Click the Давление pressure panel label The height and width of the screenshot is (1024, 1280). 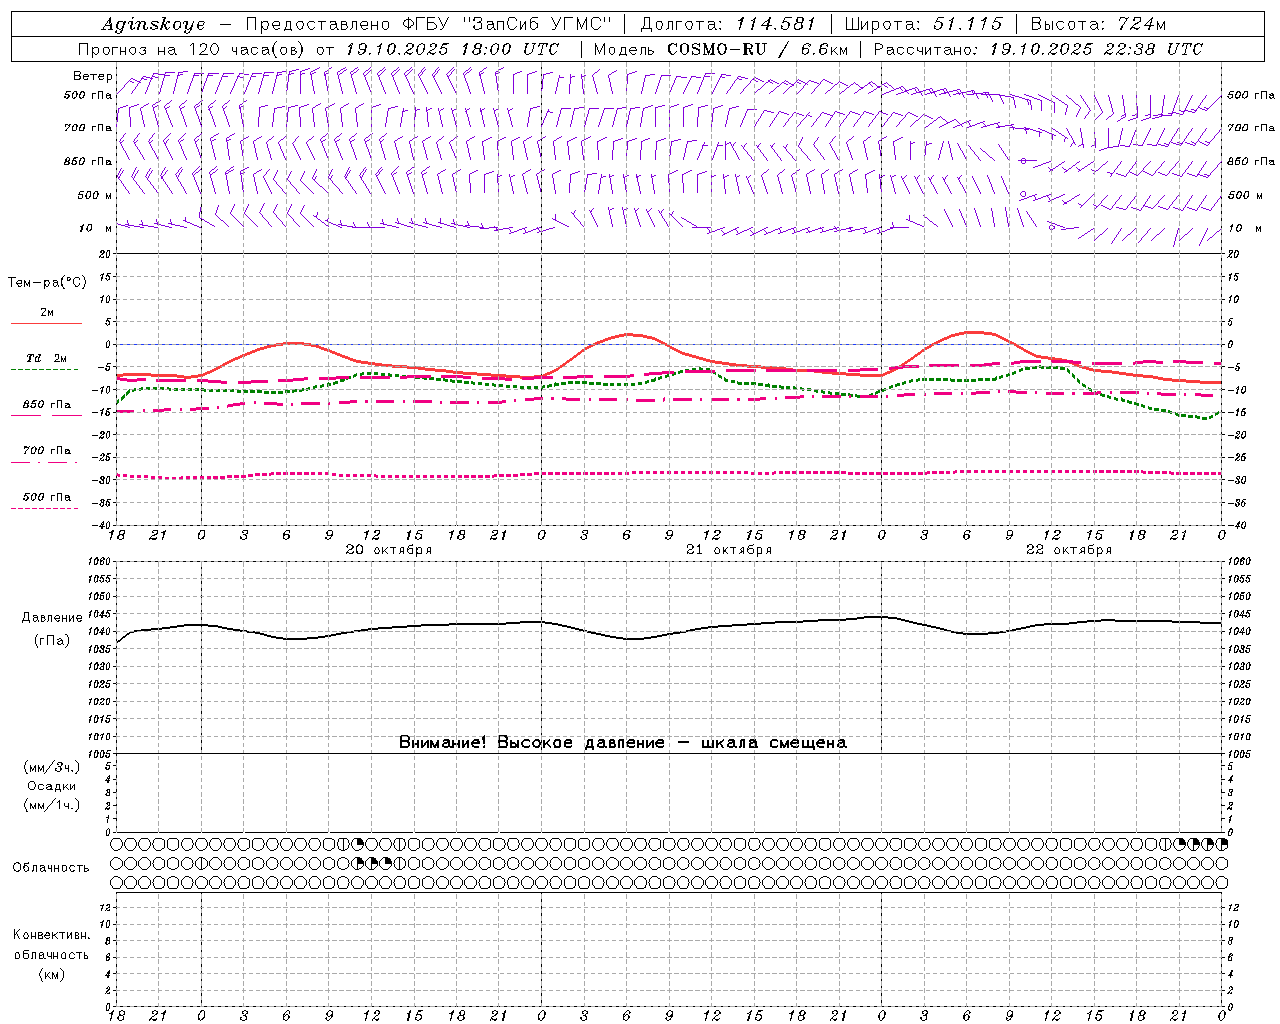point(52,618)
